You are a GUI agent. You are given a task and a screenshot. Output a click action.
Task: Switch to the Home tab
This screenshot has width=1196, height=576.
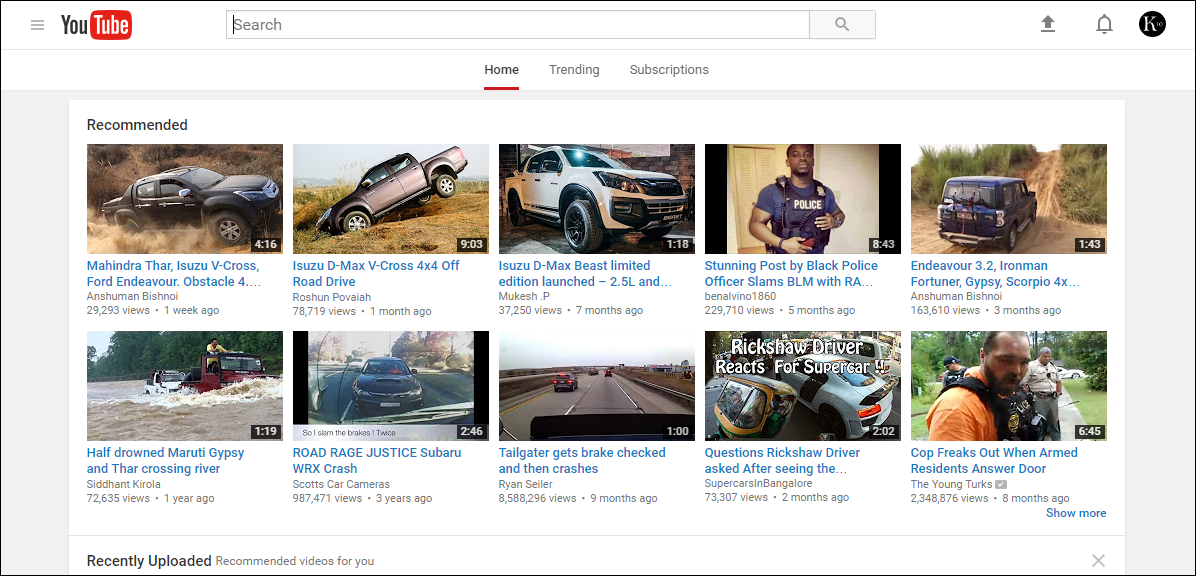[501, 69]
